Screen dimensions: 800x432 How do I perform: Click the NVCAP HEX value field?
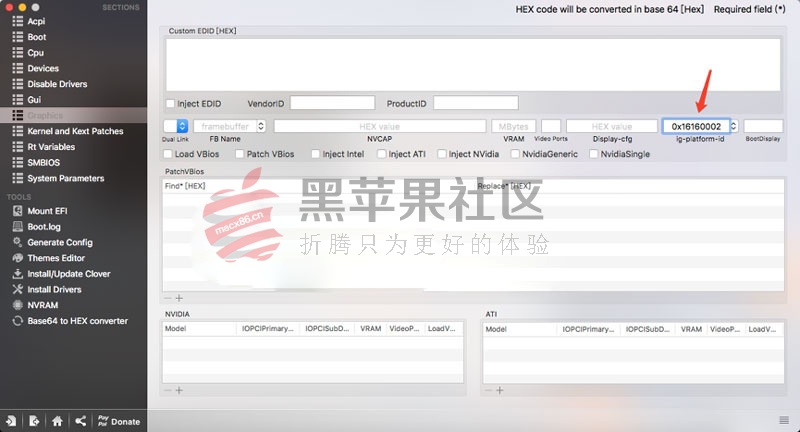[x=380, y=126]
